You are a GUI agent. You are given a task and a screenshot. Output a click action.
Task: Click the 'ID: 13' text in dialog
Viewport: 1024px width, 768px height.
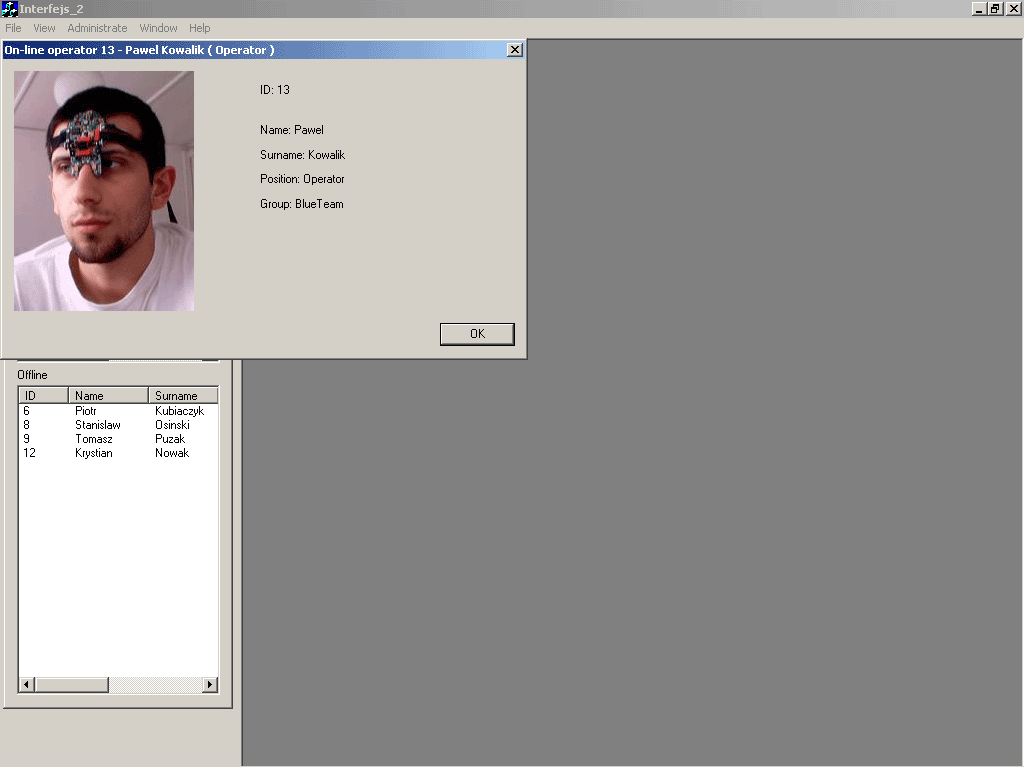(x=275, y=90)
